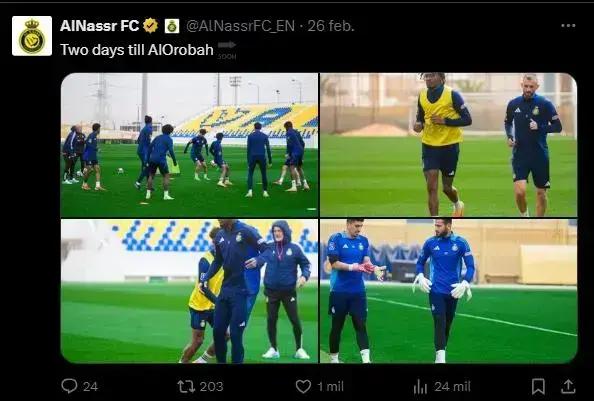Open the reply comment icon

coord(69,386)
